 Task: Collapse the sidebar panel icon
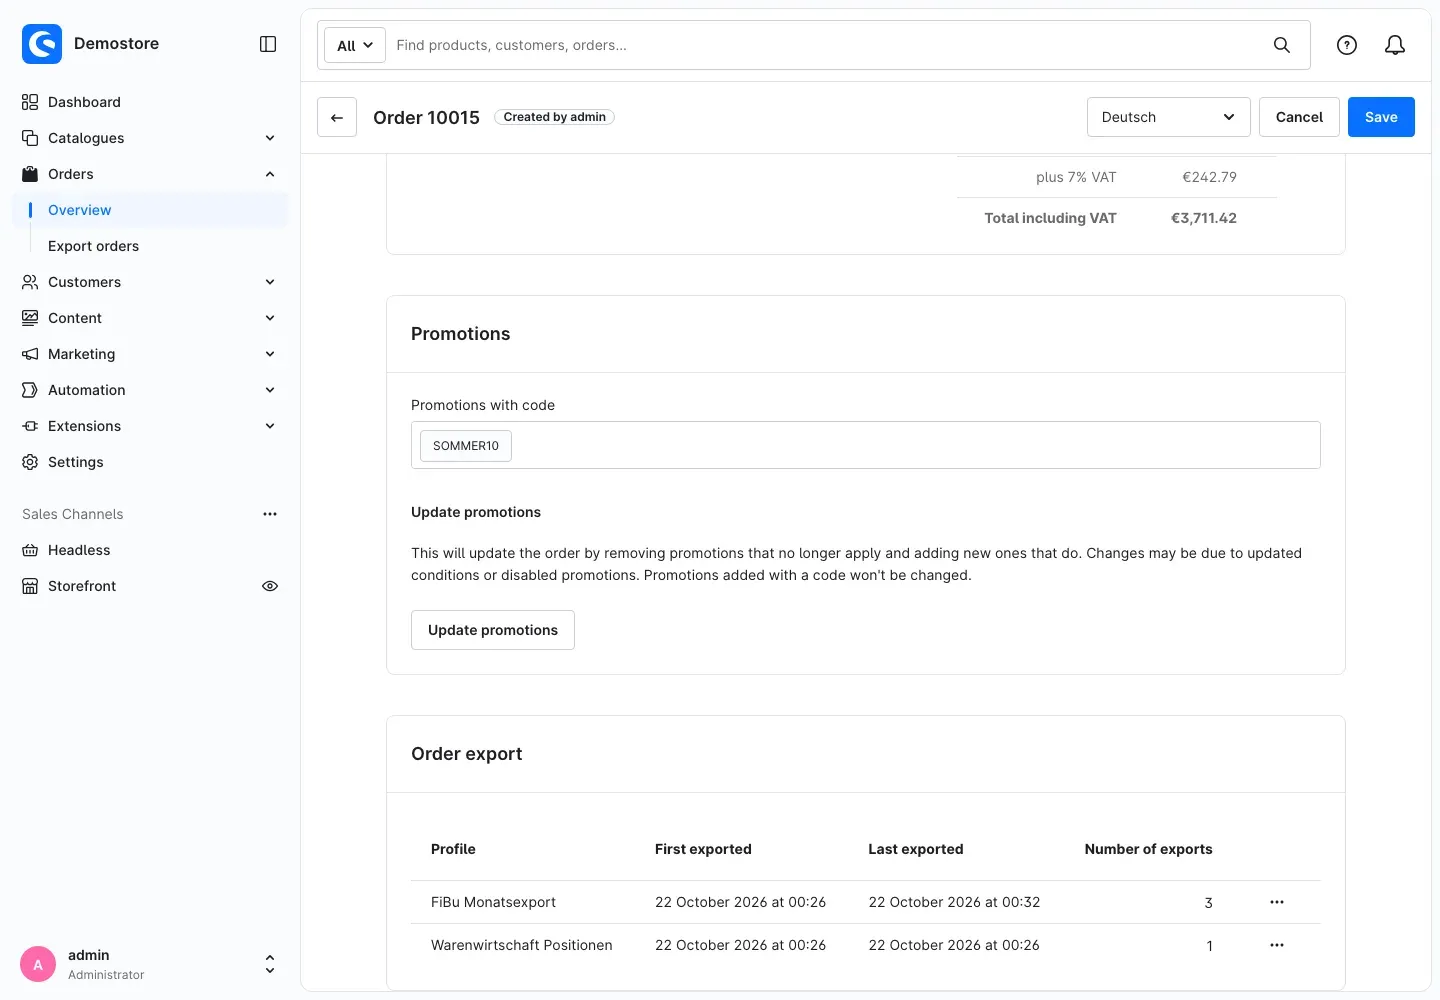click(268, 44)
